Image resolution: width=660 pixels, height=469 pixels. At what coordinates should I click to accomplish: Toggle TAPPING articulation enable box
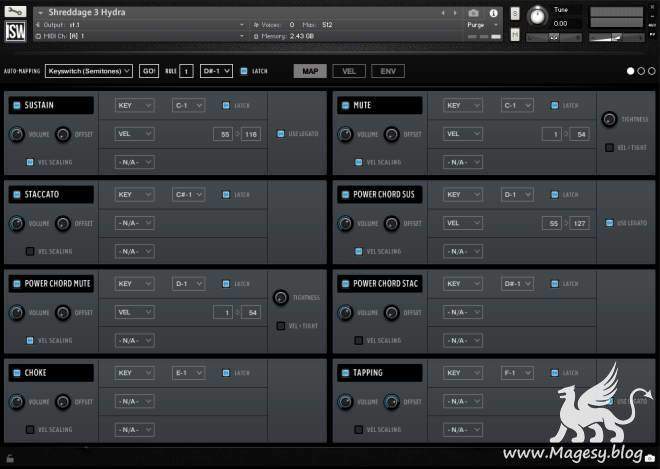point(346,373)
